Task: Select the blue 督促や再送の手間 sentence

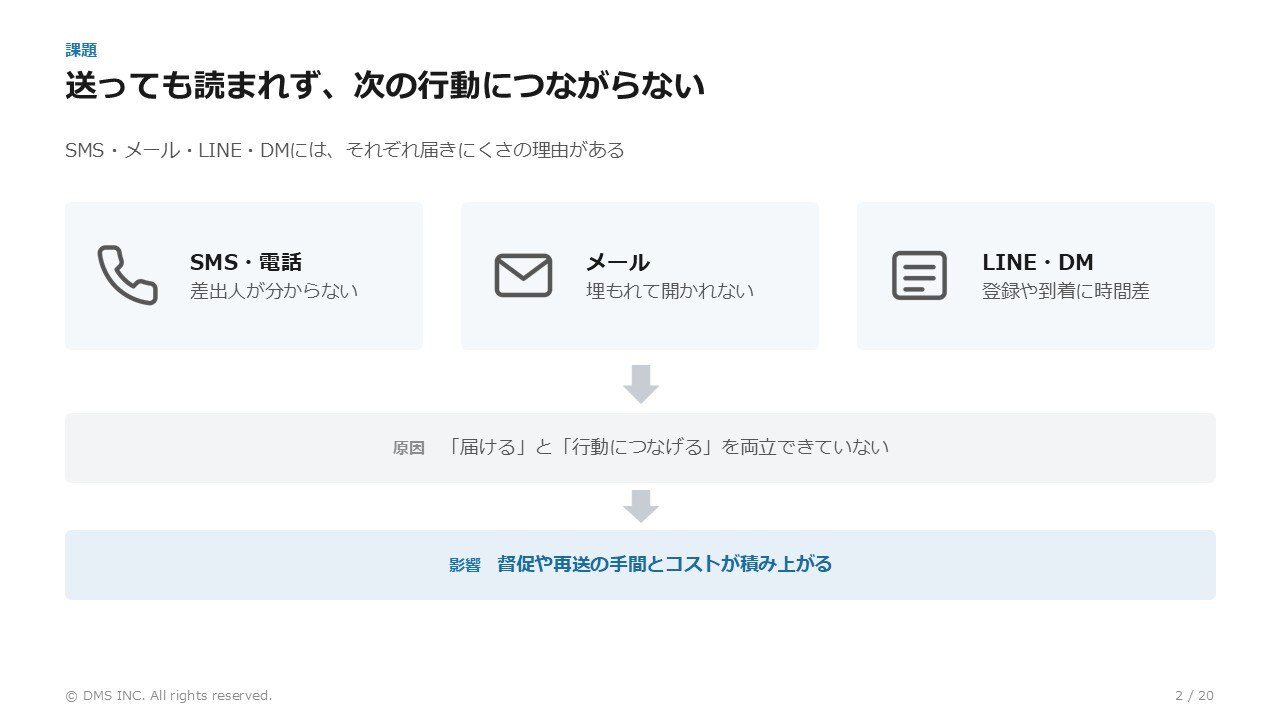Action: coord(664,564)
